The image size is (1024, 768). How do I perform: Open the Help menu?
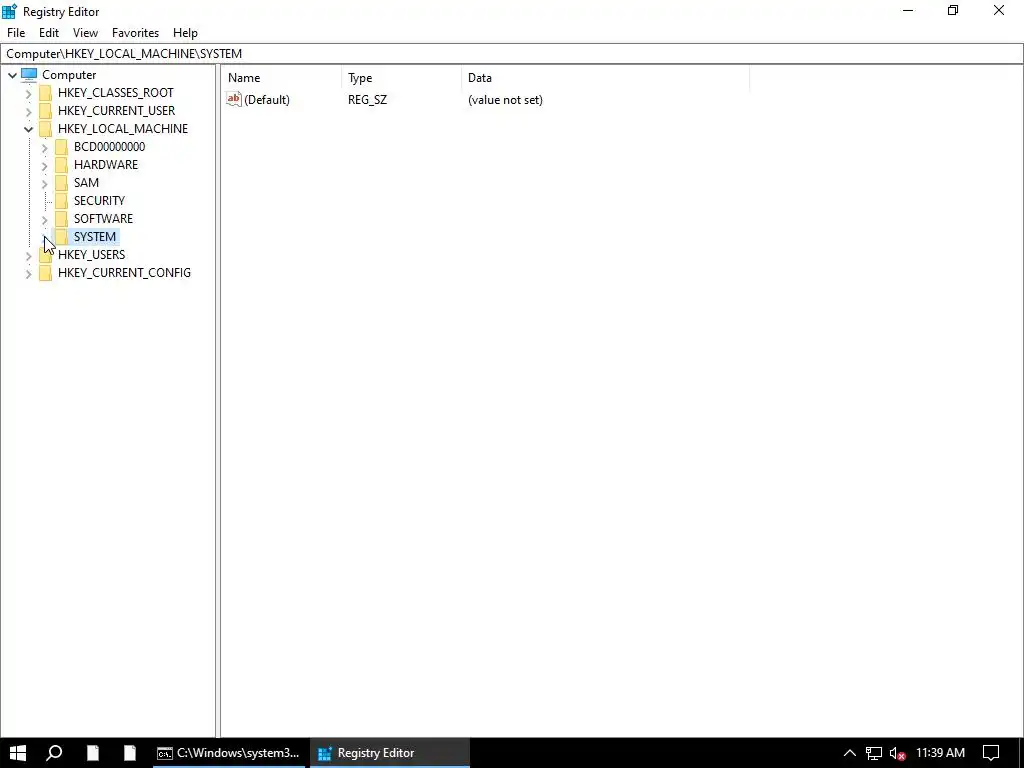pyautogui.click(x=185, y=33)
